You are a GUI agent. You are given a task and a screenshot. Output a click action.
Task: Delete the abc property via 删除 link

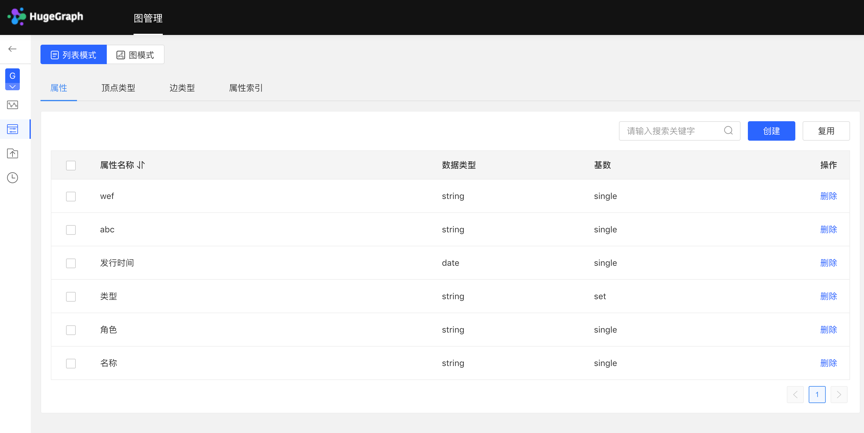click(828, 230)
